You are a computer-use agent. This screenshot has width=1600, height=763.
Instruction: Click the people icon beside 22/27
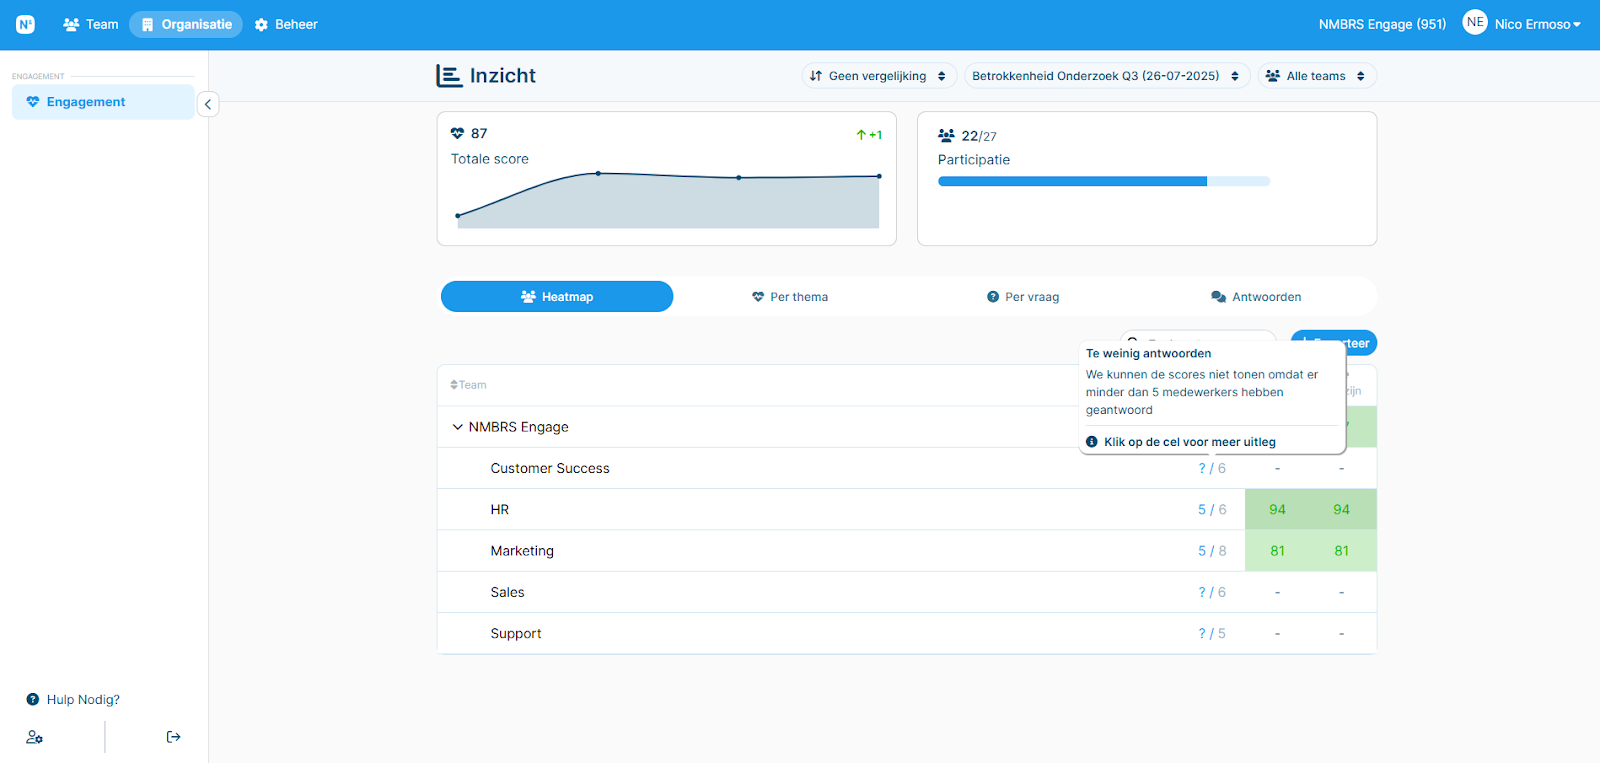[x=946, y=135]
